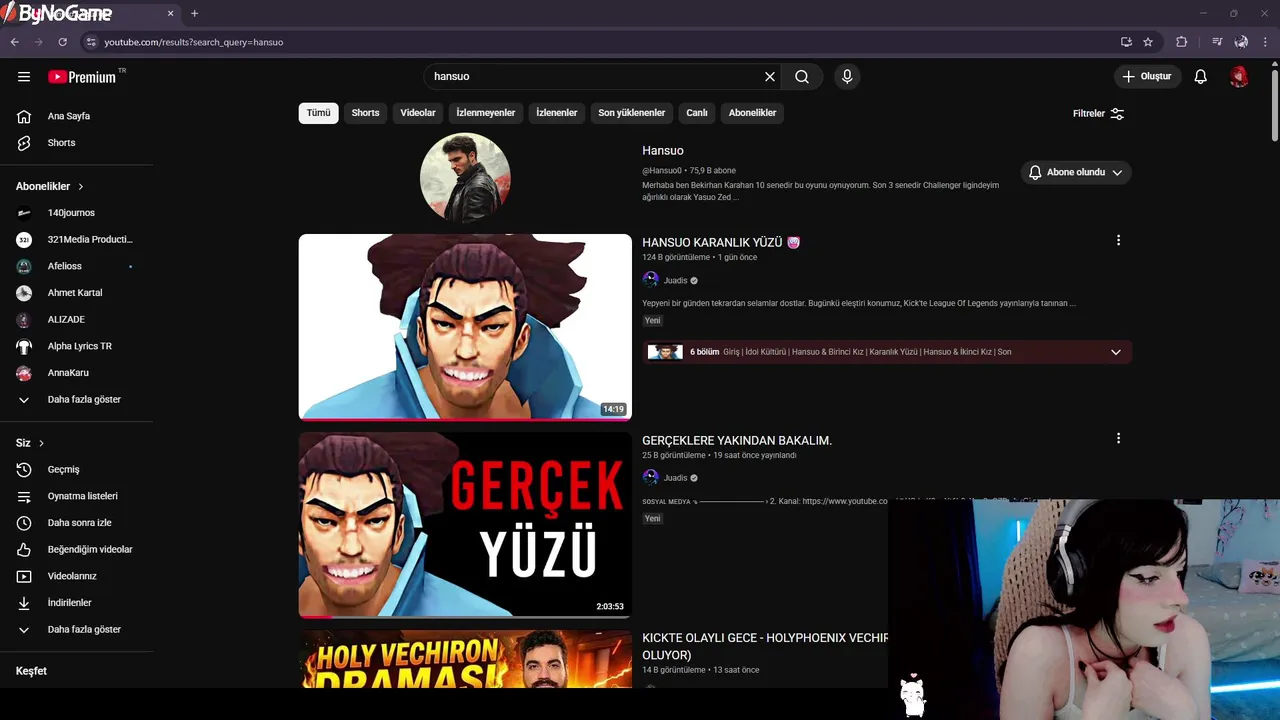Open the GERÇEKLERE YAKINDAN BAKALIM title

pyautogui.click(x=737, y=441)
